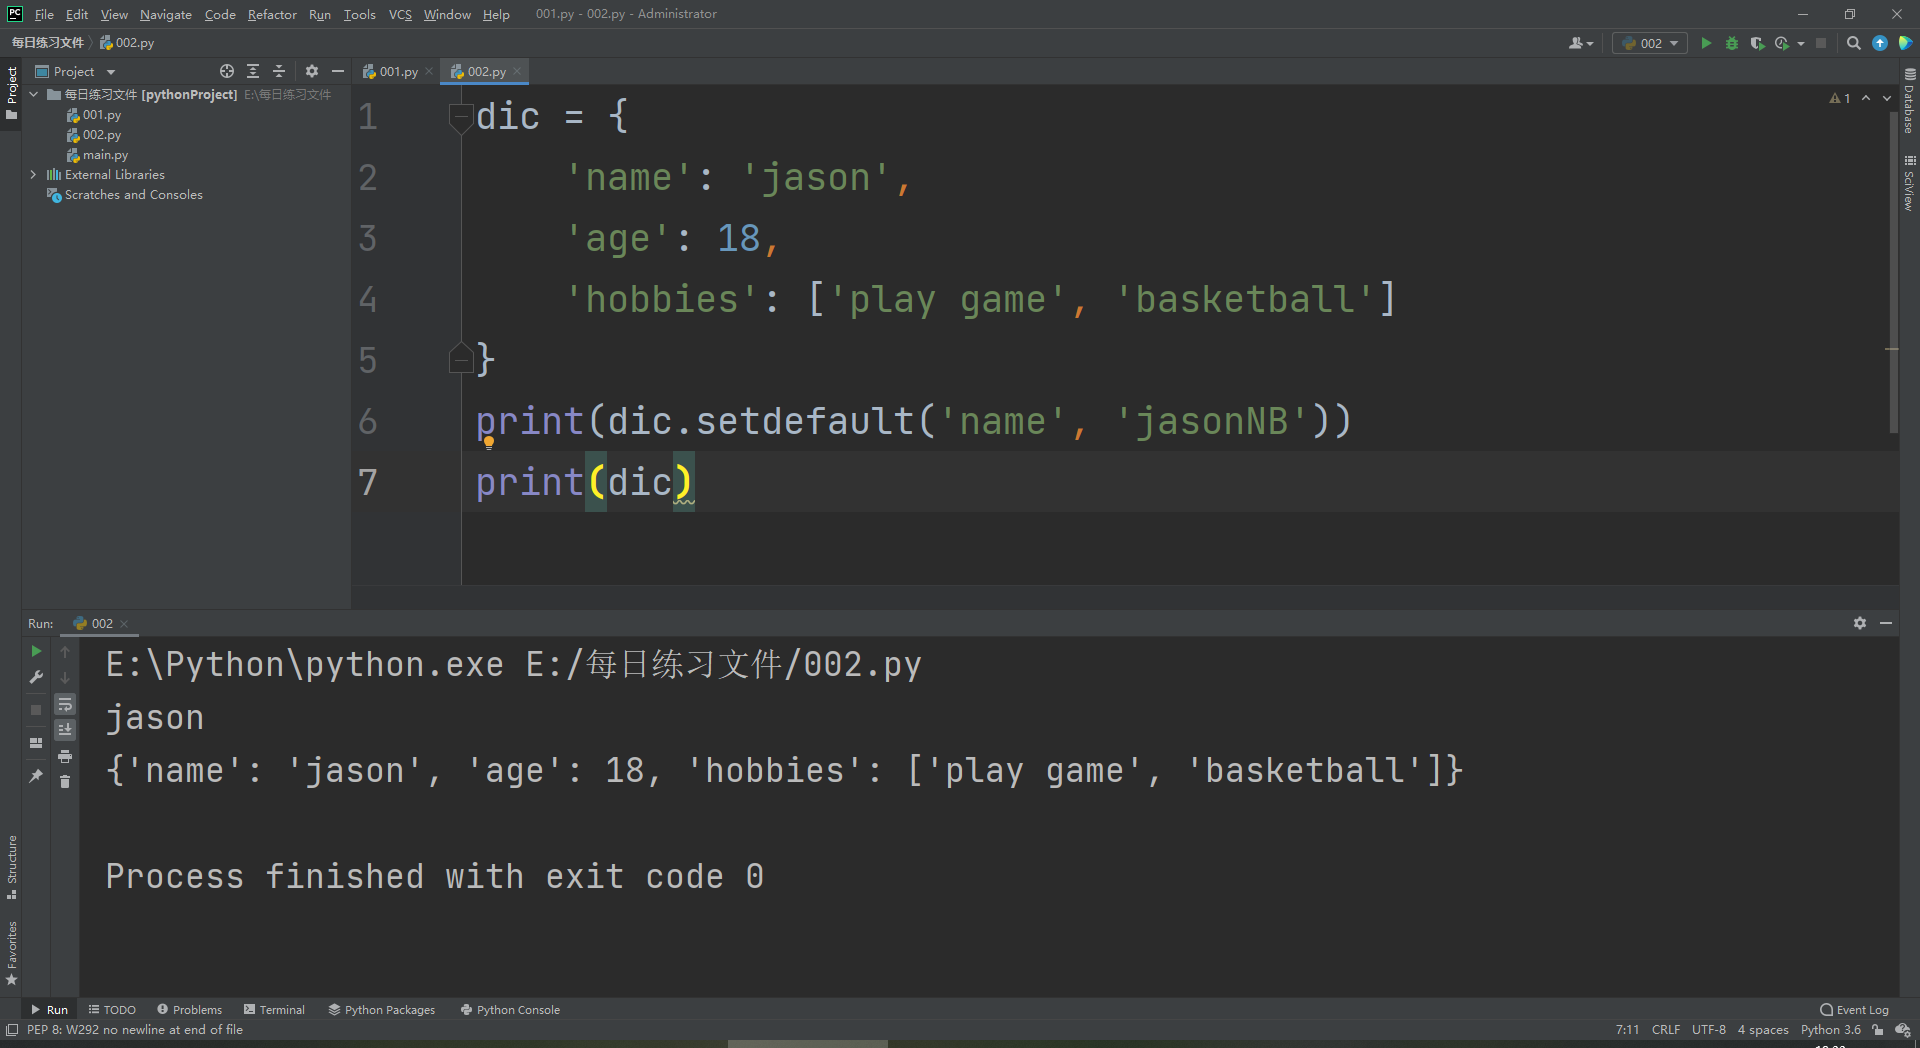Image resolution: width=1920 pixels, height=1048 pixels.
Task: Rerun 002 in the Run panel
Action: click(x=36, y=651)
